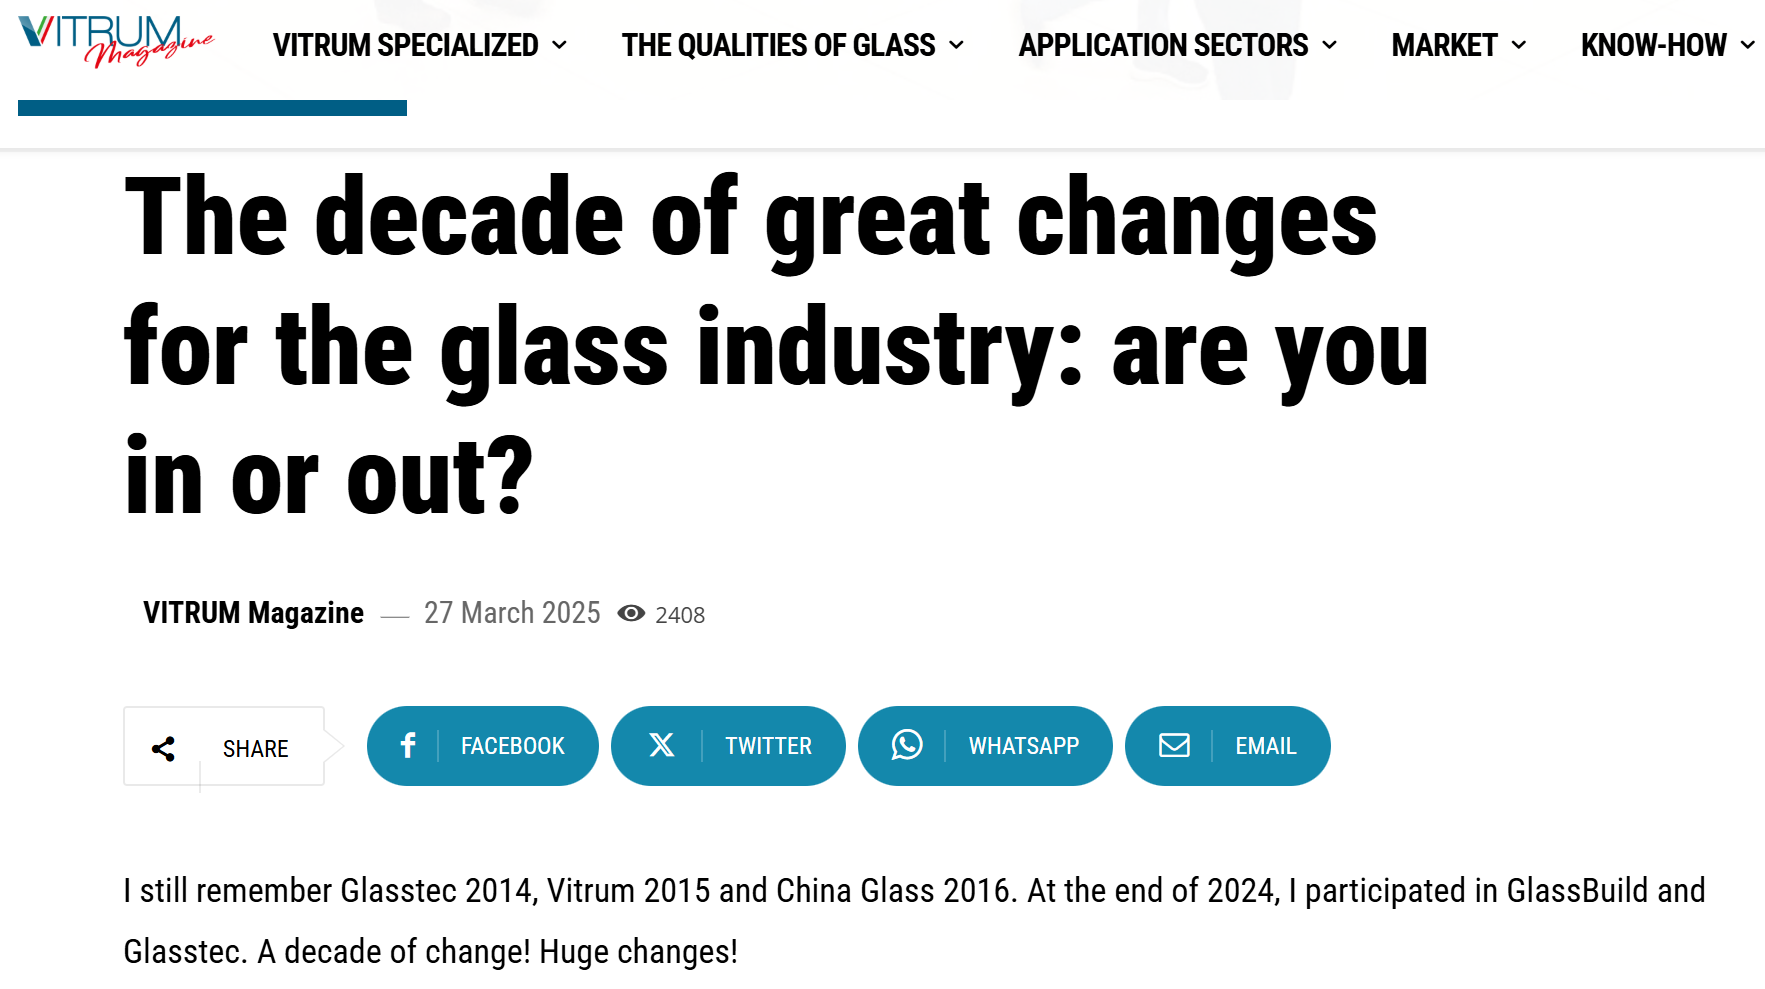Expand the Know-How menu chevron

(1748, 45)
